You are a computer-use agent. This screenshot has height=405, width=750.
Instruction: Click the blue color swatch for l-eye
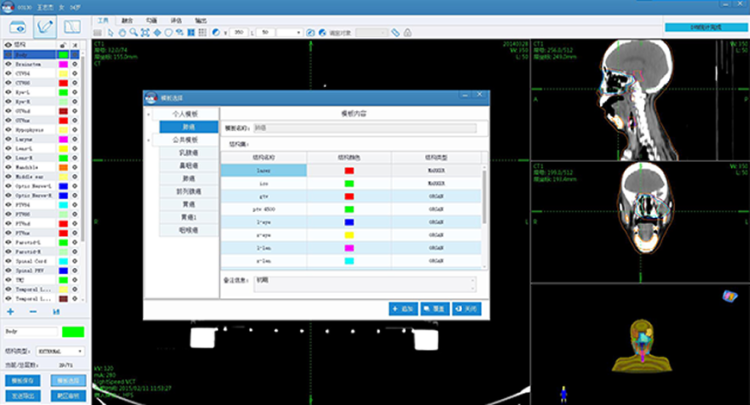coord(349,222)
